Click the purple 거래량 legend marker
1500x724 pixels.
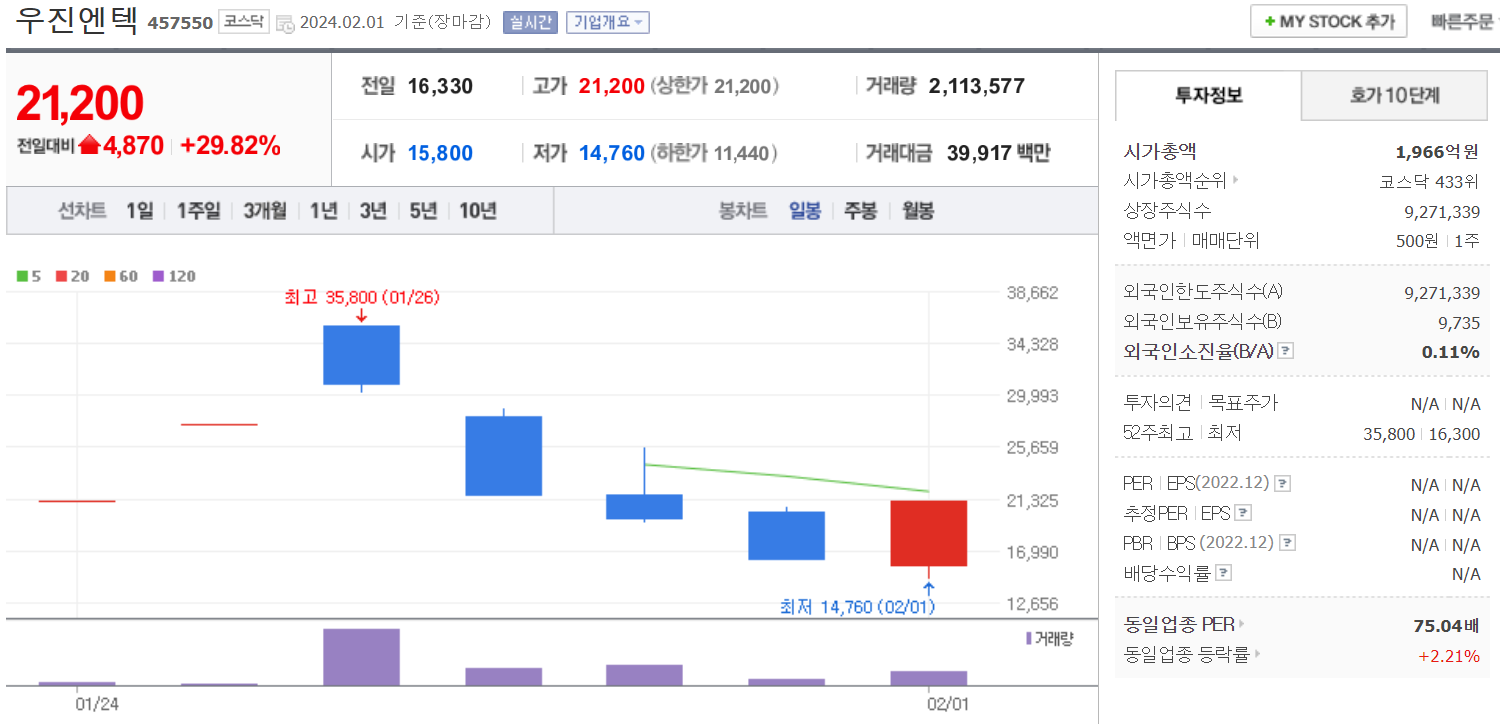tap(1029, 638)
